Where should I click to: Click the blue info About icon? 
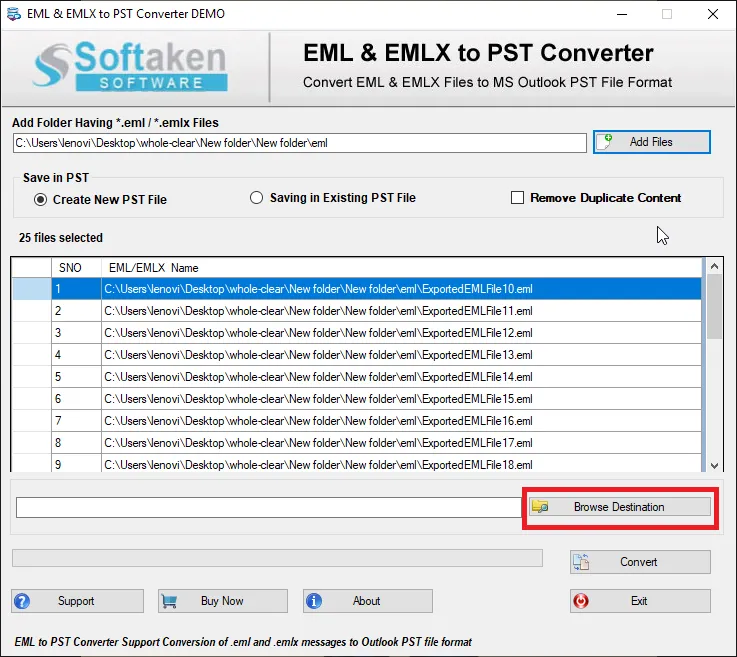click(314, 601)
